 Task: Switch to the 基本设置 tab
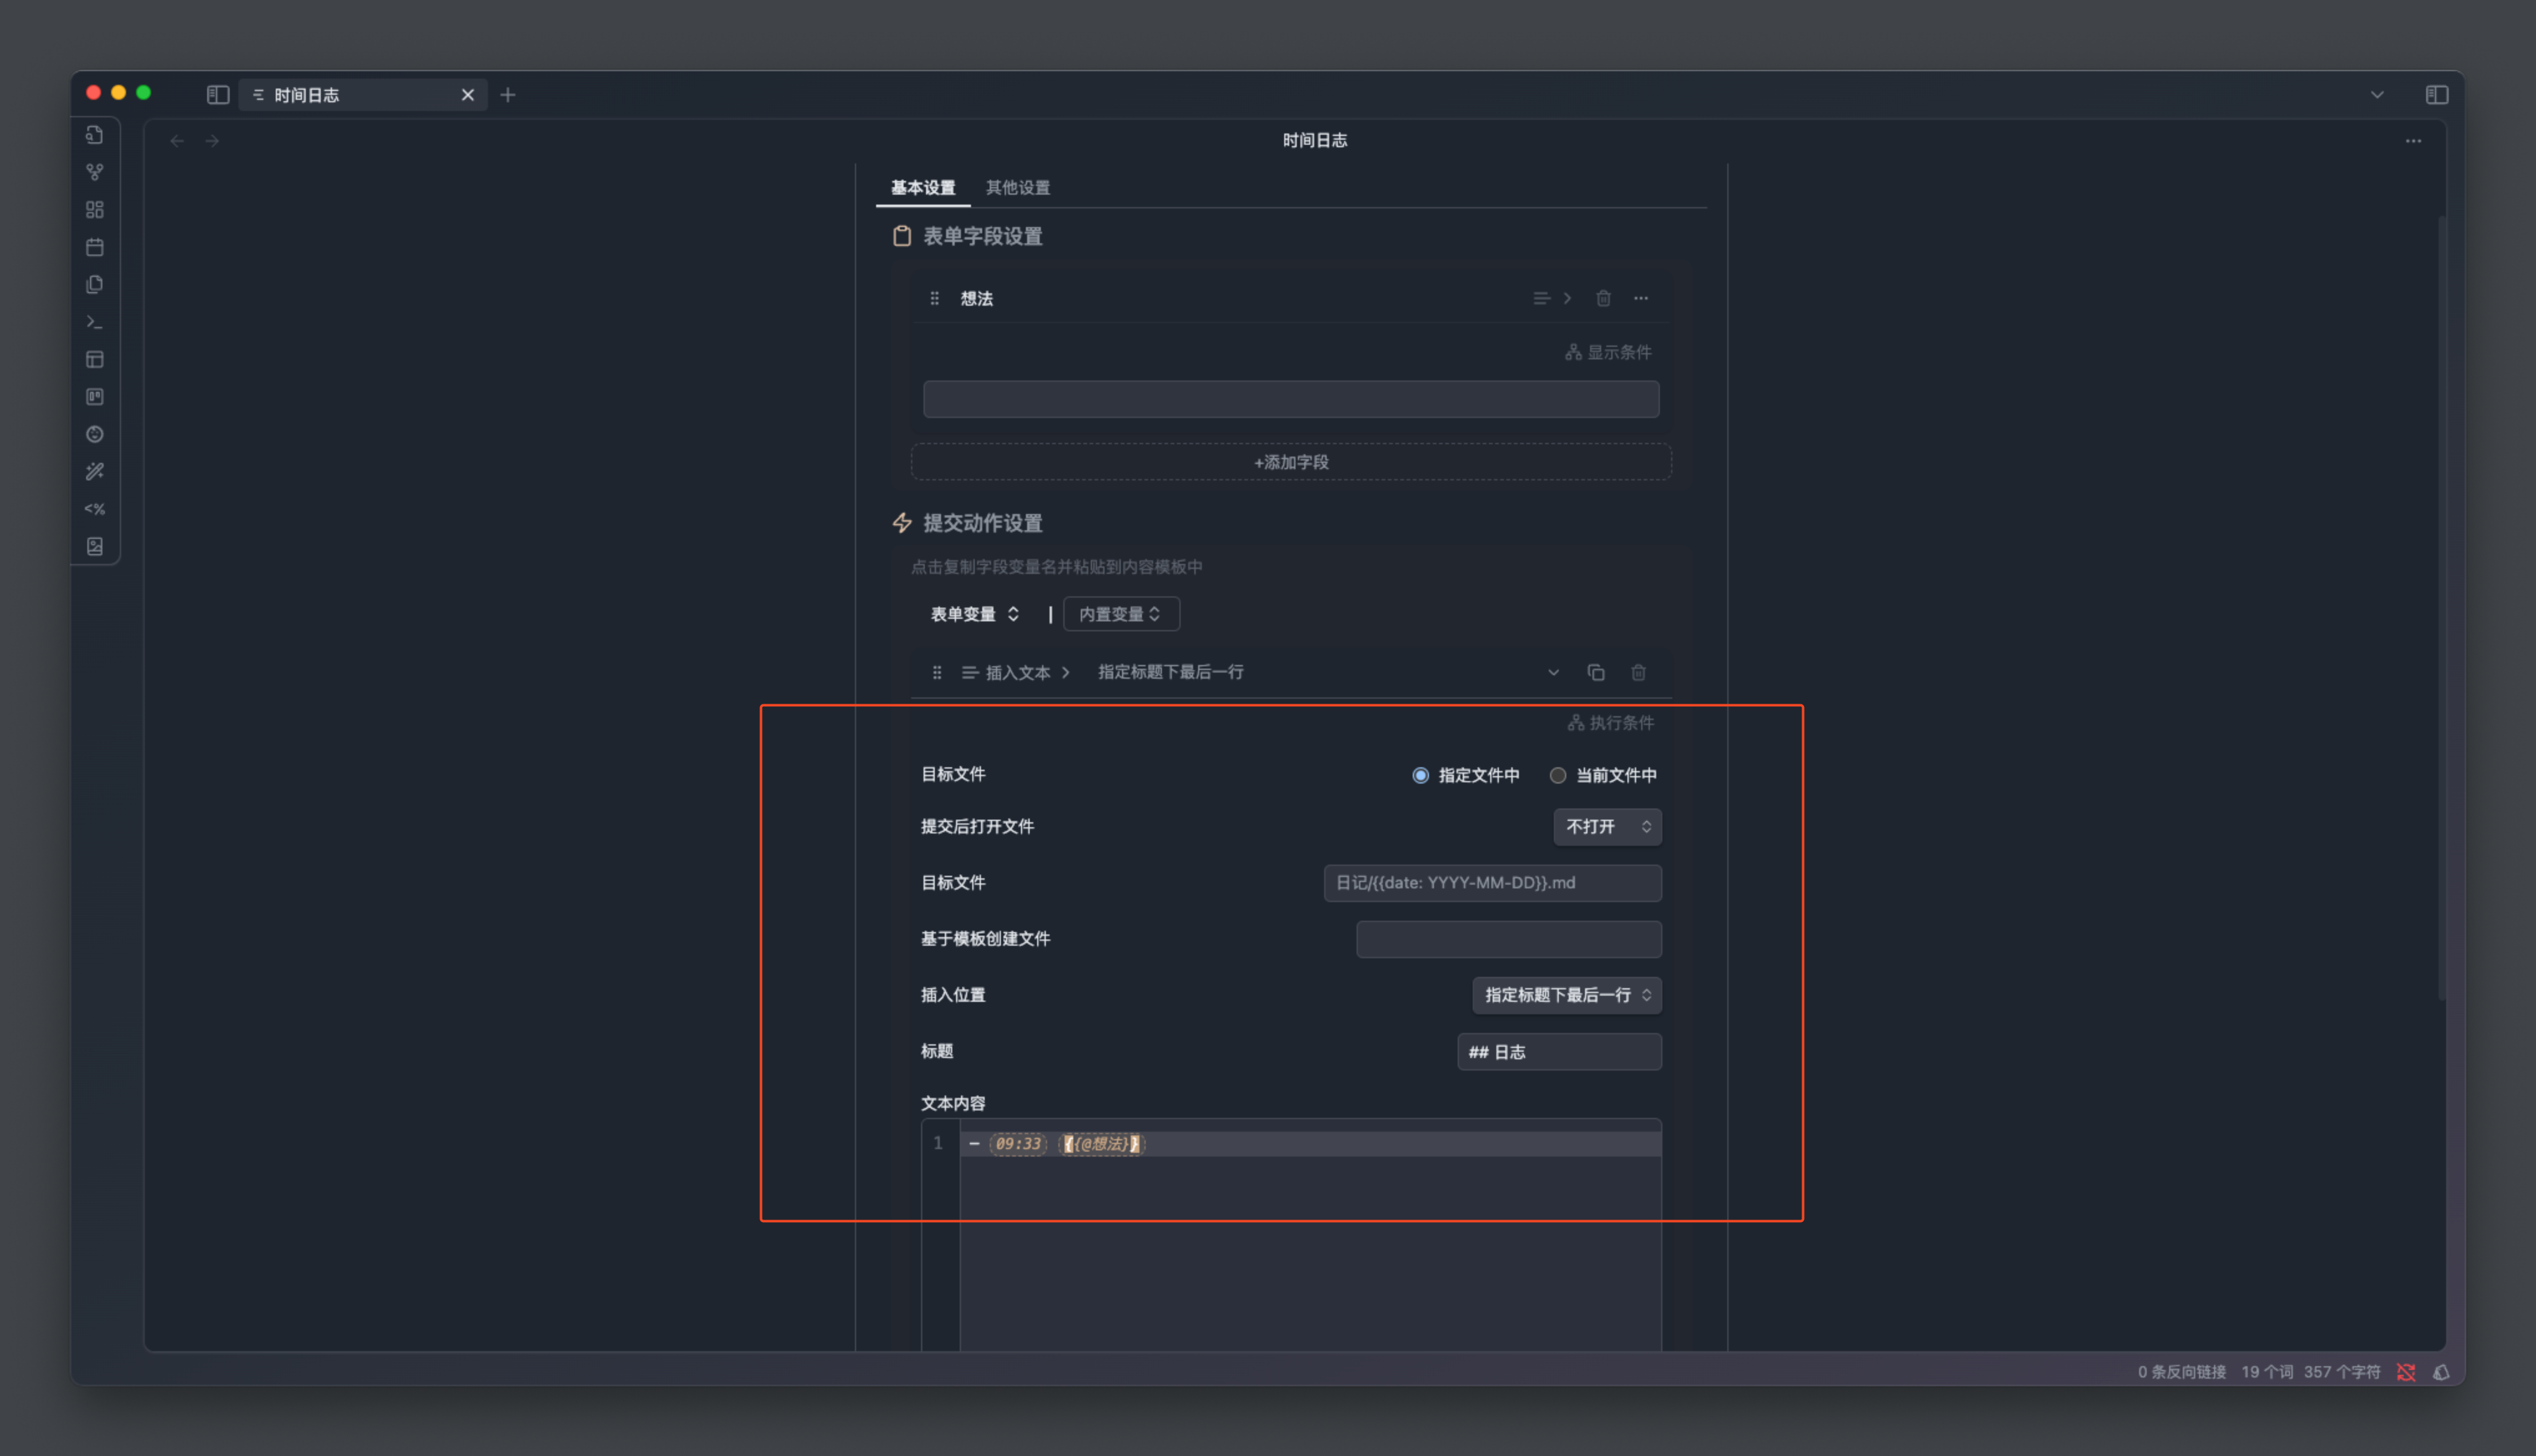922,188
